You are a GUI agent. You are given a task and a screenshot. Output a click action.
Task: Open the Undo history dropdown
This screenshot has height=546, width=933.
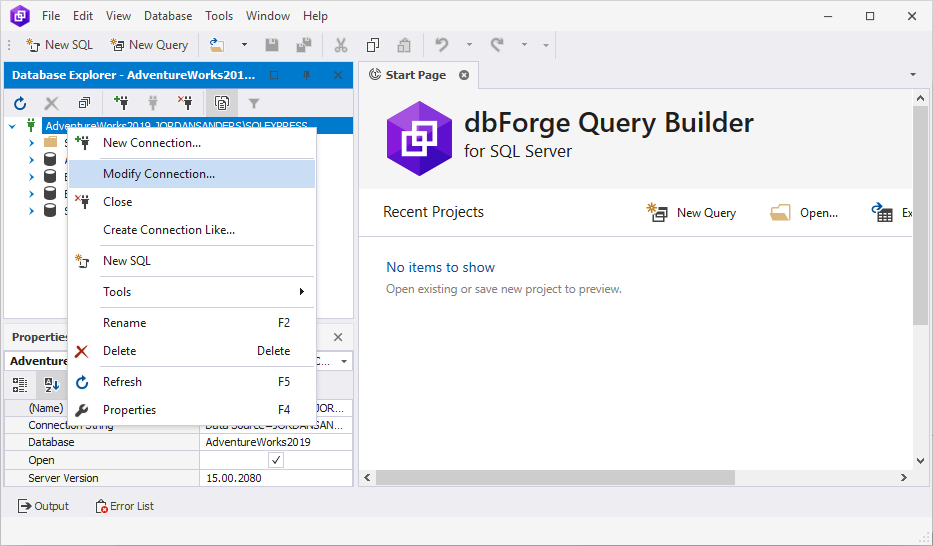click(469, 45)
